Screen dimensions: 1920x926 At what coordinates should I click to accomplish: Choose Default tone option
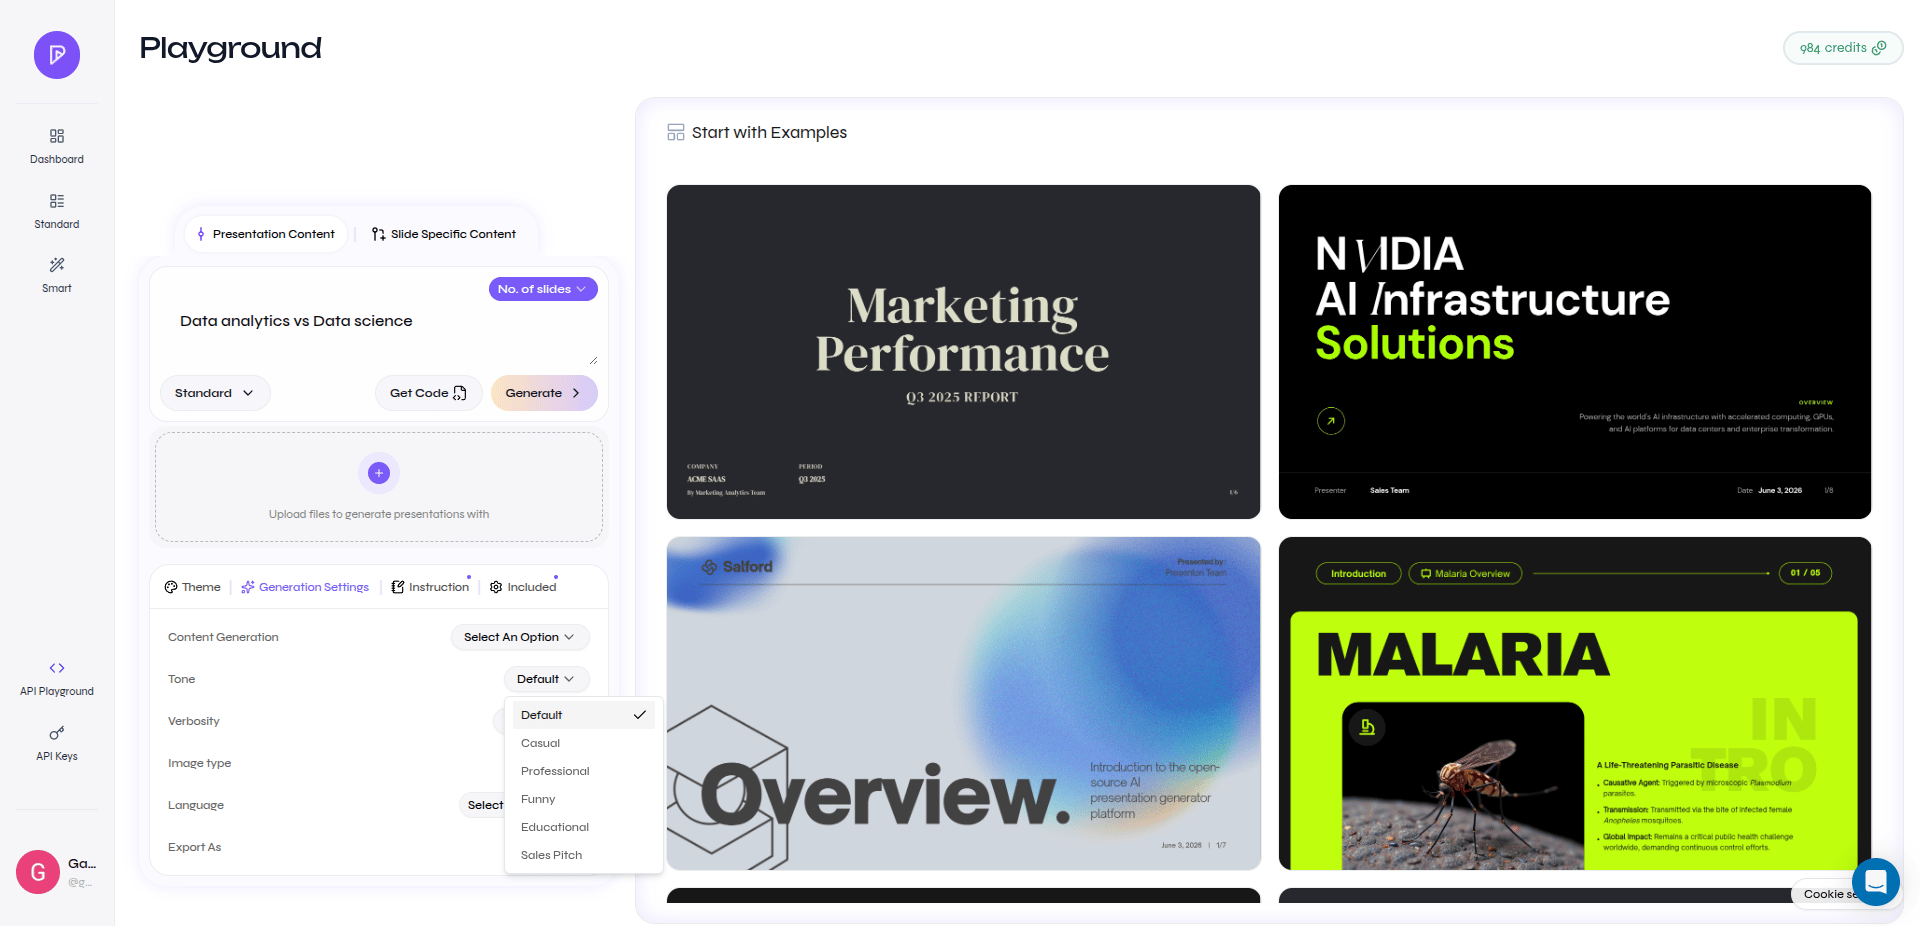[x=584, y=715]
